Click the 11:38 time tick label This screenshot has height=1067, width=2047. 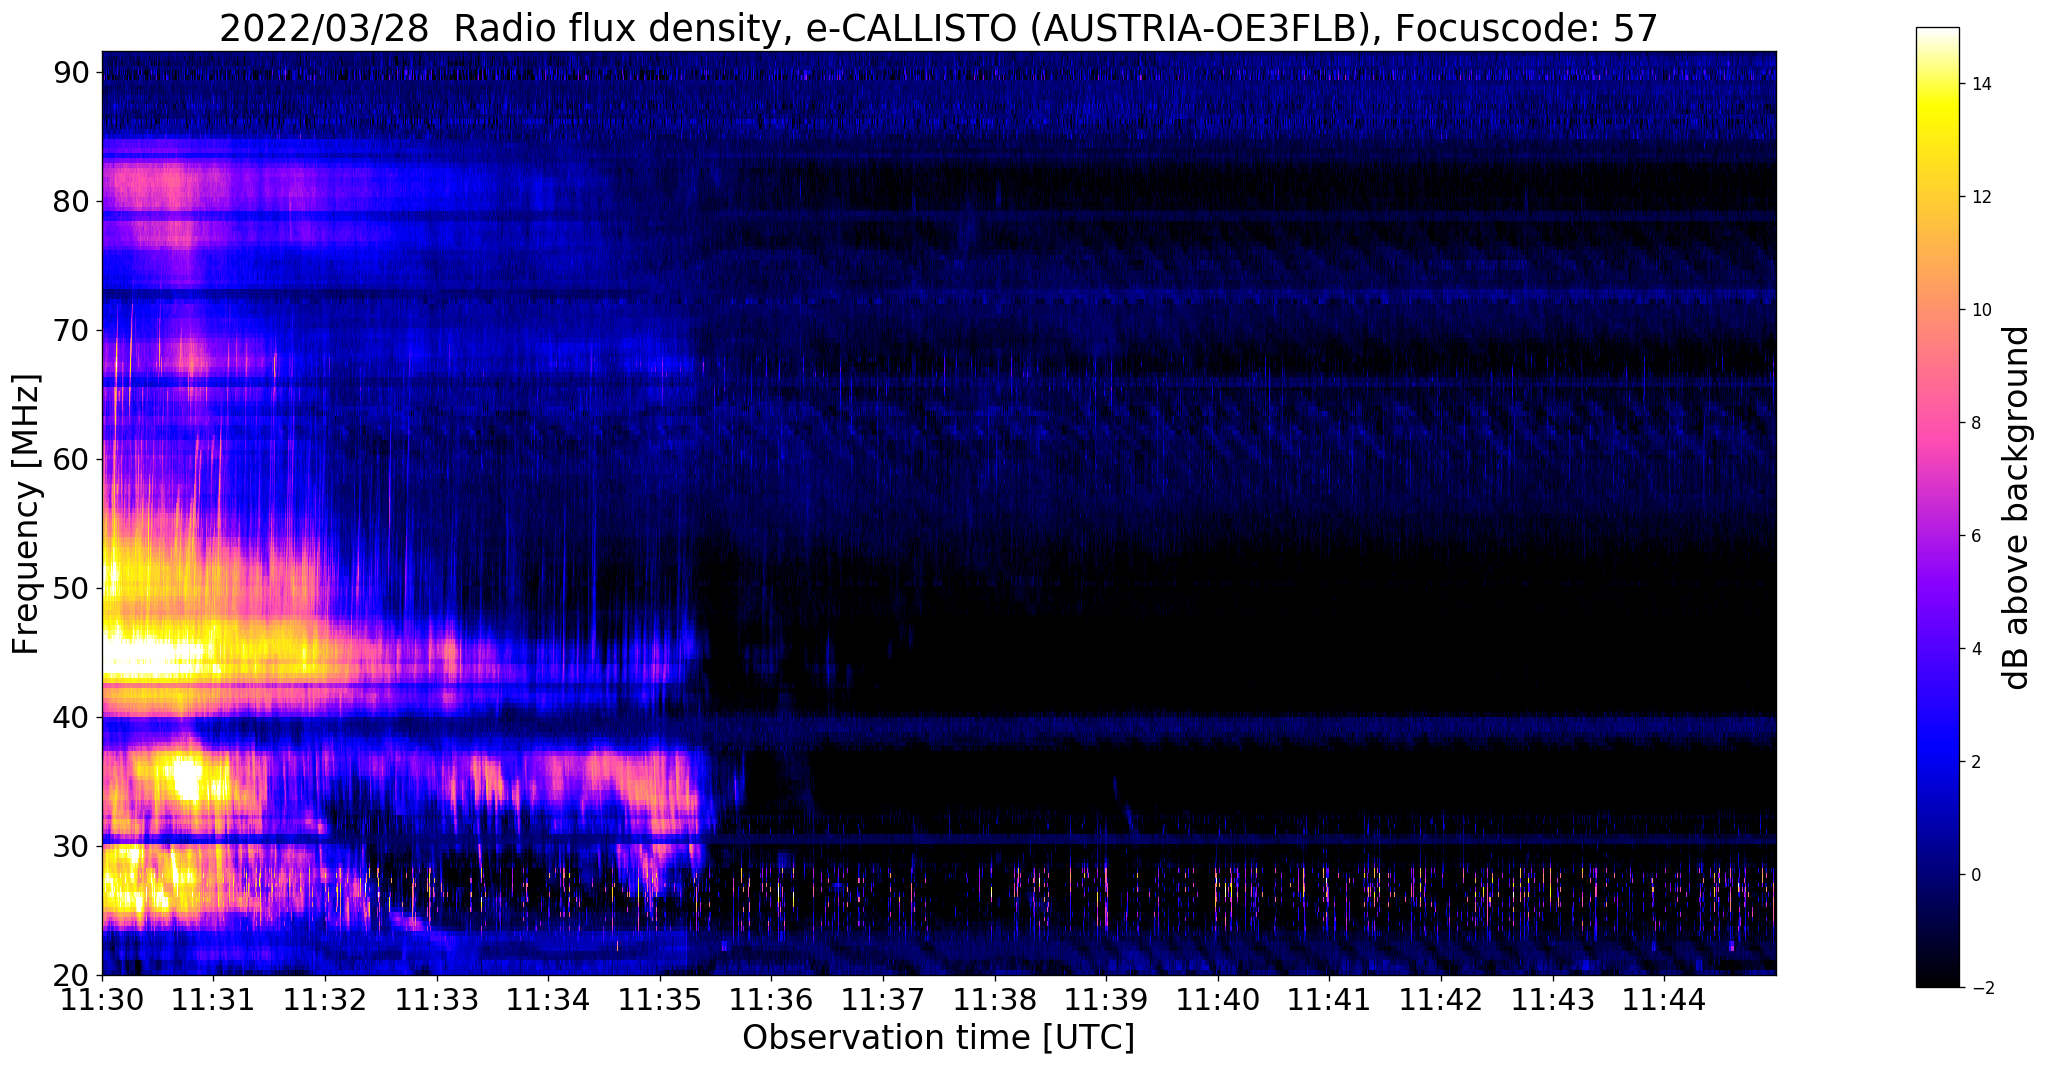point(995,1001)
